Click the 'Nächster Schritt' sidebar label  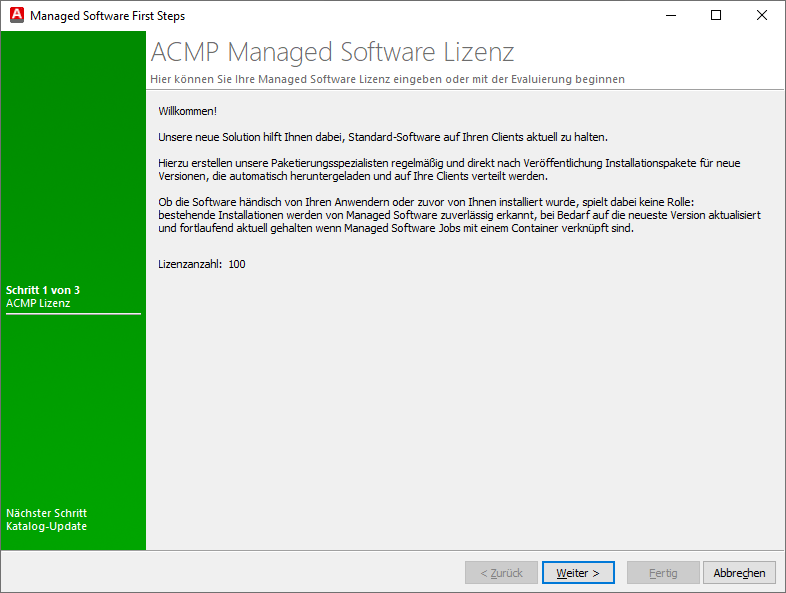[47, 513]
